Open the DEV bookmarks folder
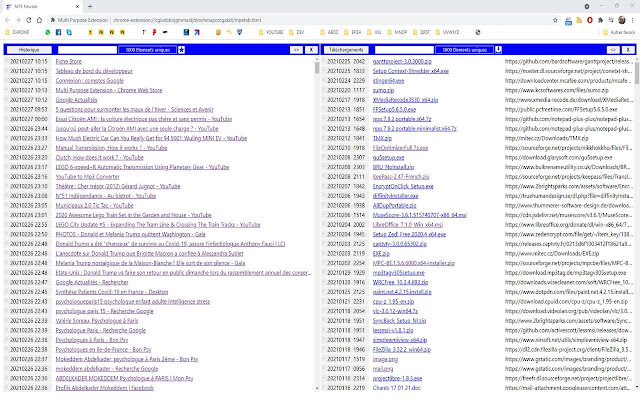 pos(296,32)
